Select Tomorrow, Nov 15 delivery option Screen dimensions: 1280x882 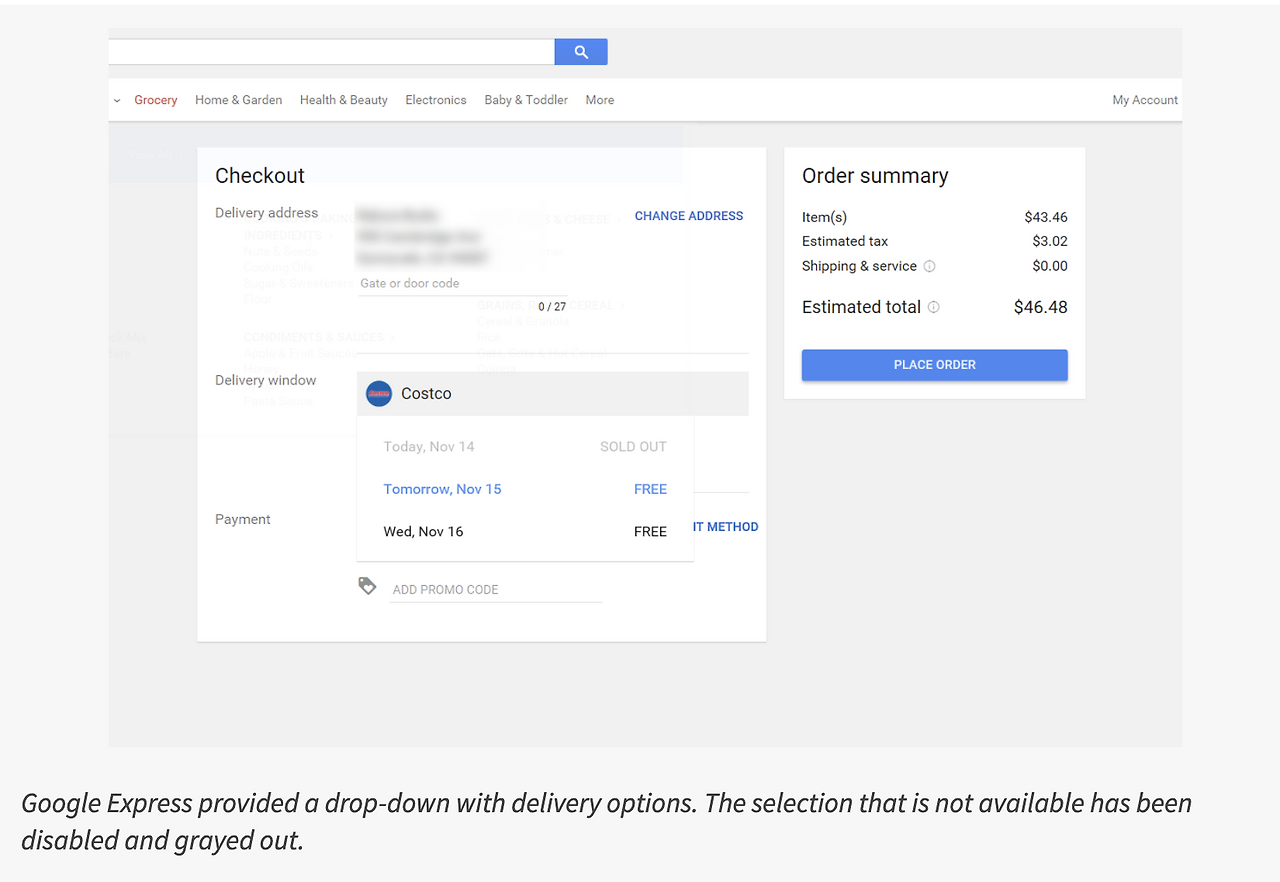click(x=442, y=489)
